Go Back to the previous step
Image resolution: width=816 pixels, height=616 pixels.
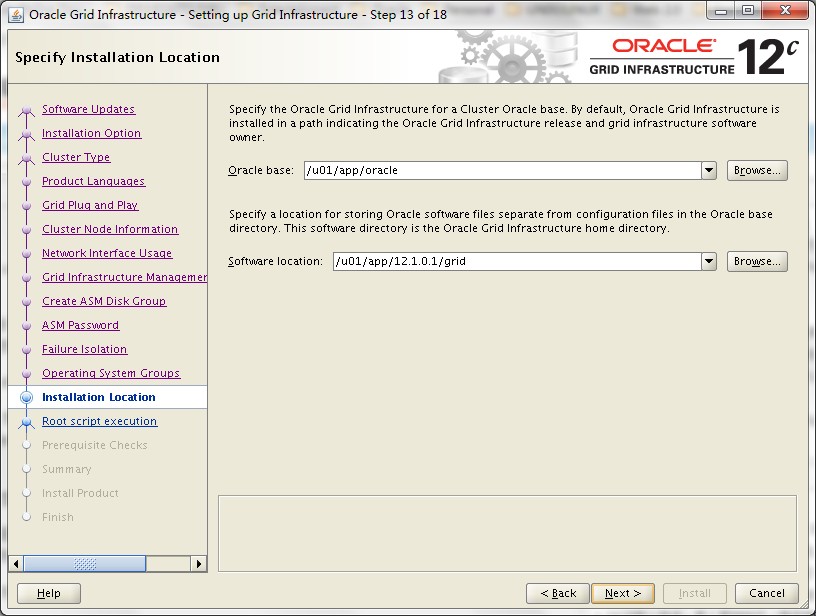click(x=558, y=593)
